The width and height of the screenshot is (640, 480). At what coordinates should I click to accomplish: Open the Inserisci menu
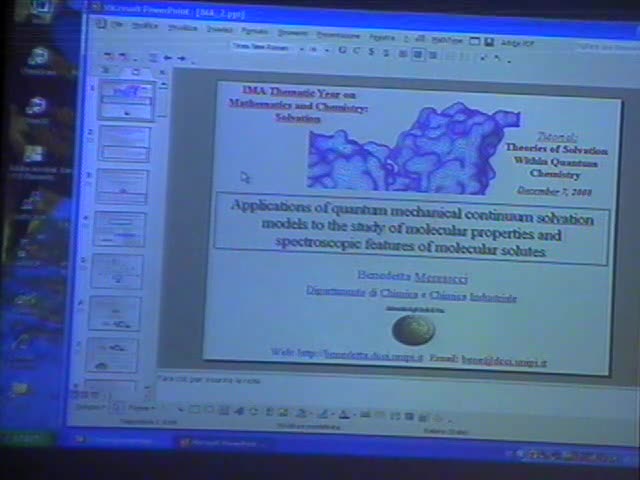[219, 29]
